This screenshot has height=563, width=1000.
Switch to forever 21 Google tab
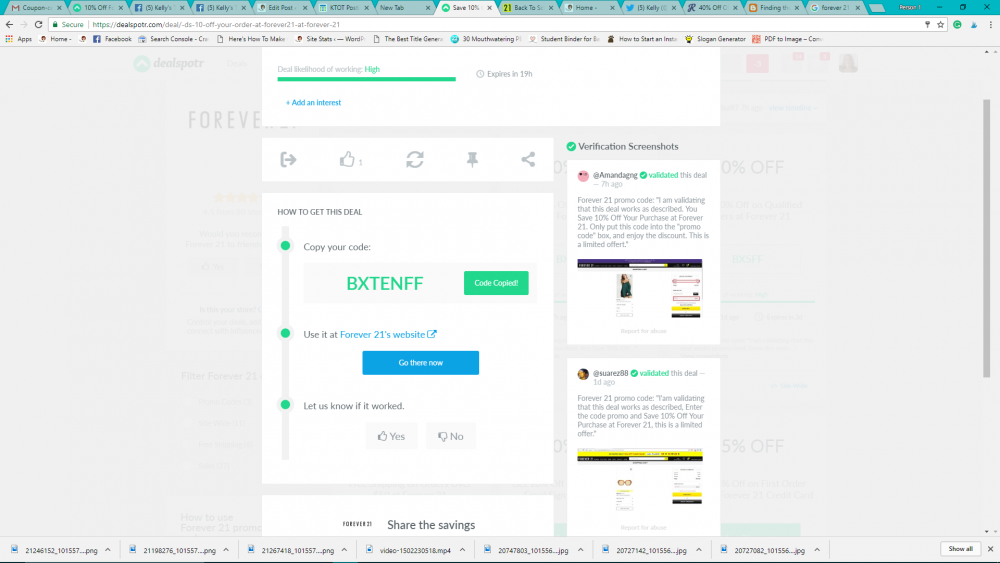tap(834, 8)
